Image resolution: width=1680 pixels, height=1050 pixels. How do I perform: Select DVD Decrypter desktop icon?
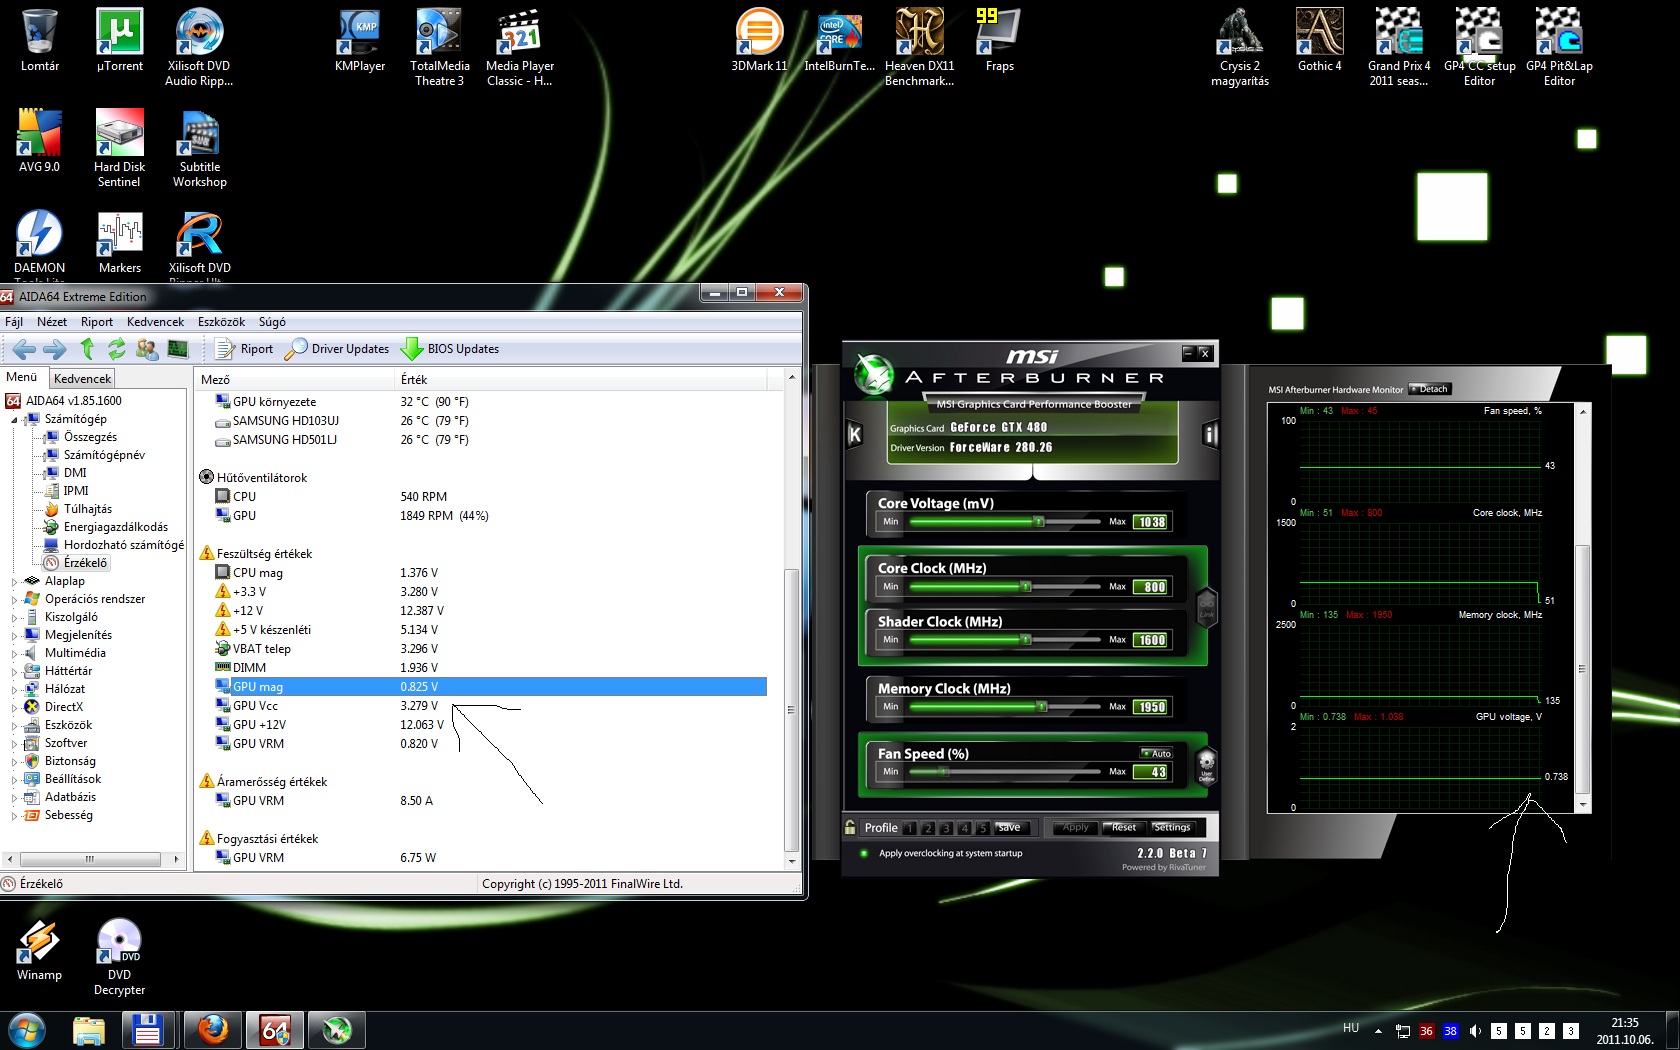pyautogui.click(x=120, y=957)
